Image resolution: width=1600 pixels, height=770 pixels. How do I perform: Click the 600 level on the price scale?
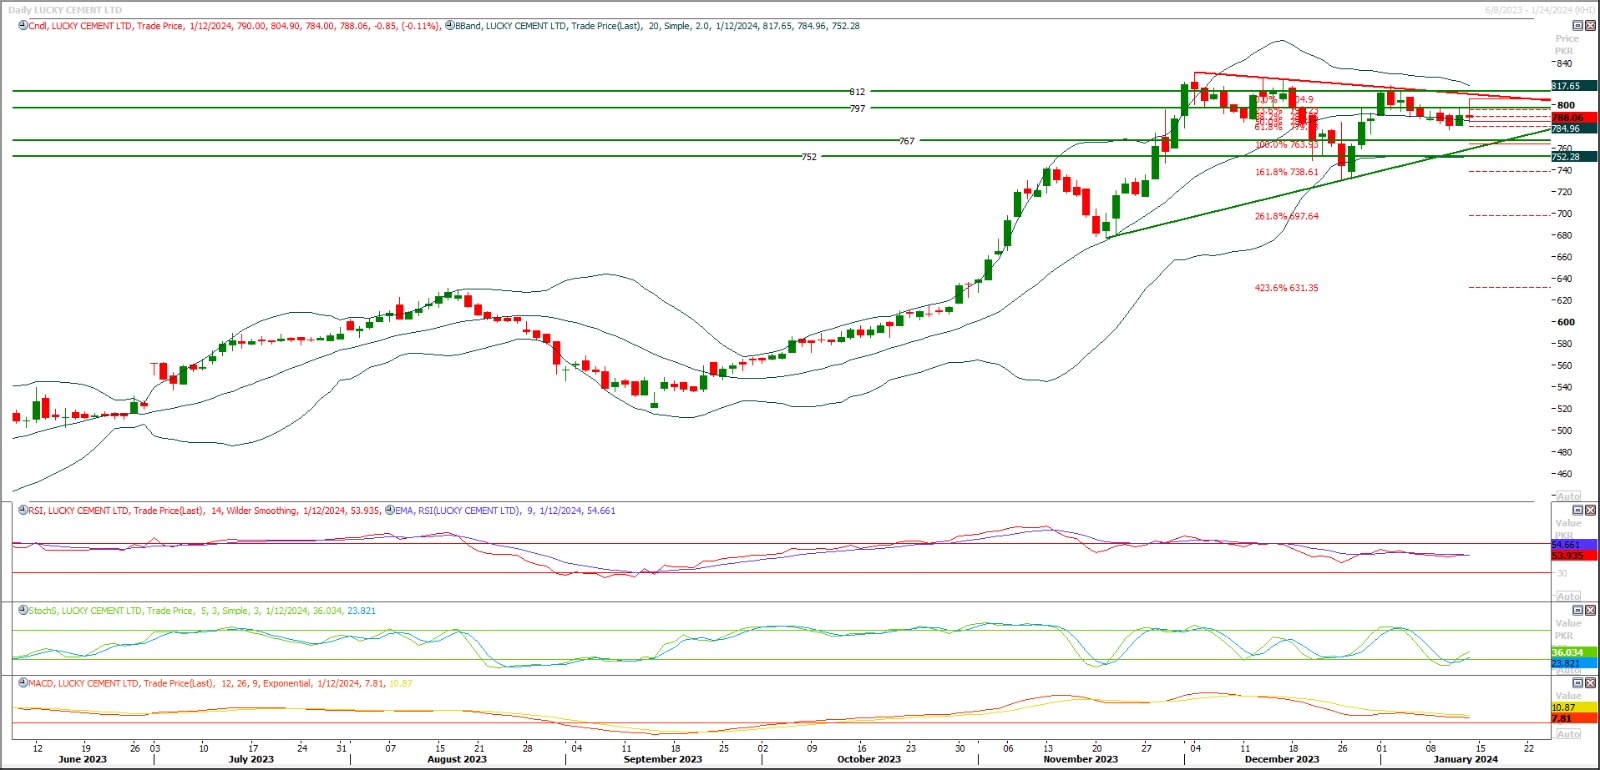1565,322
